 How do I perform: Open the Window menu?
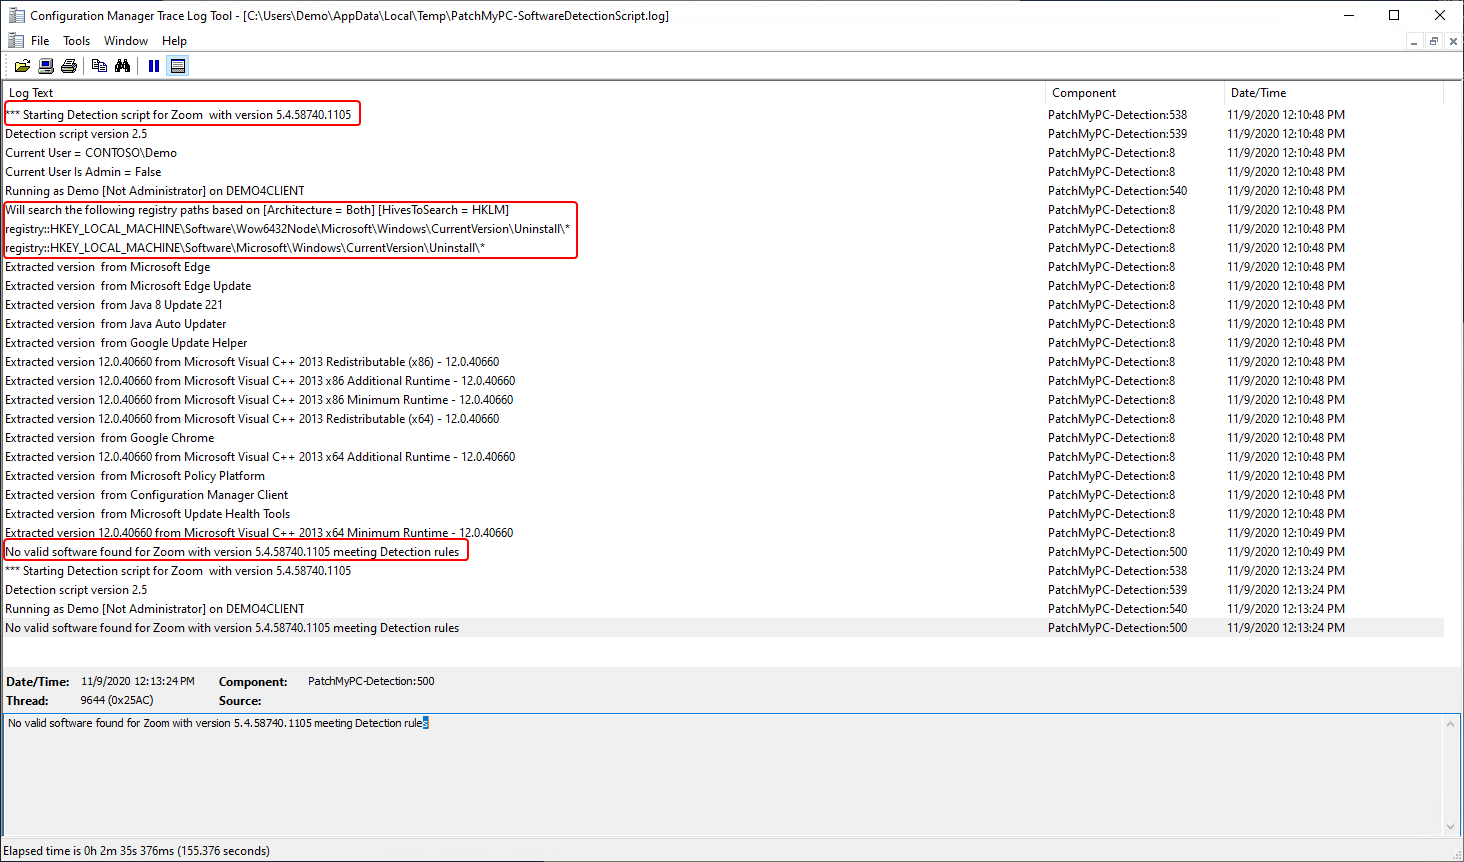coord(126,41)
